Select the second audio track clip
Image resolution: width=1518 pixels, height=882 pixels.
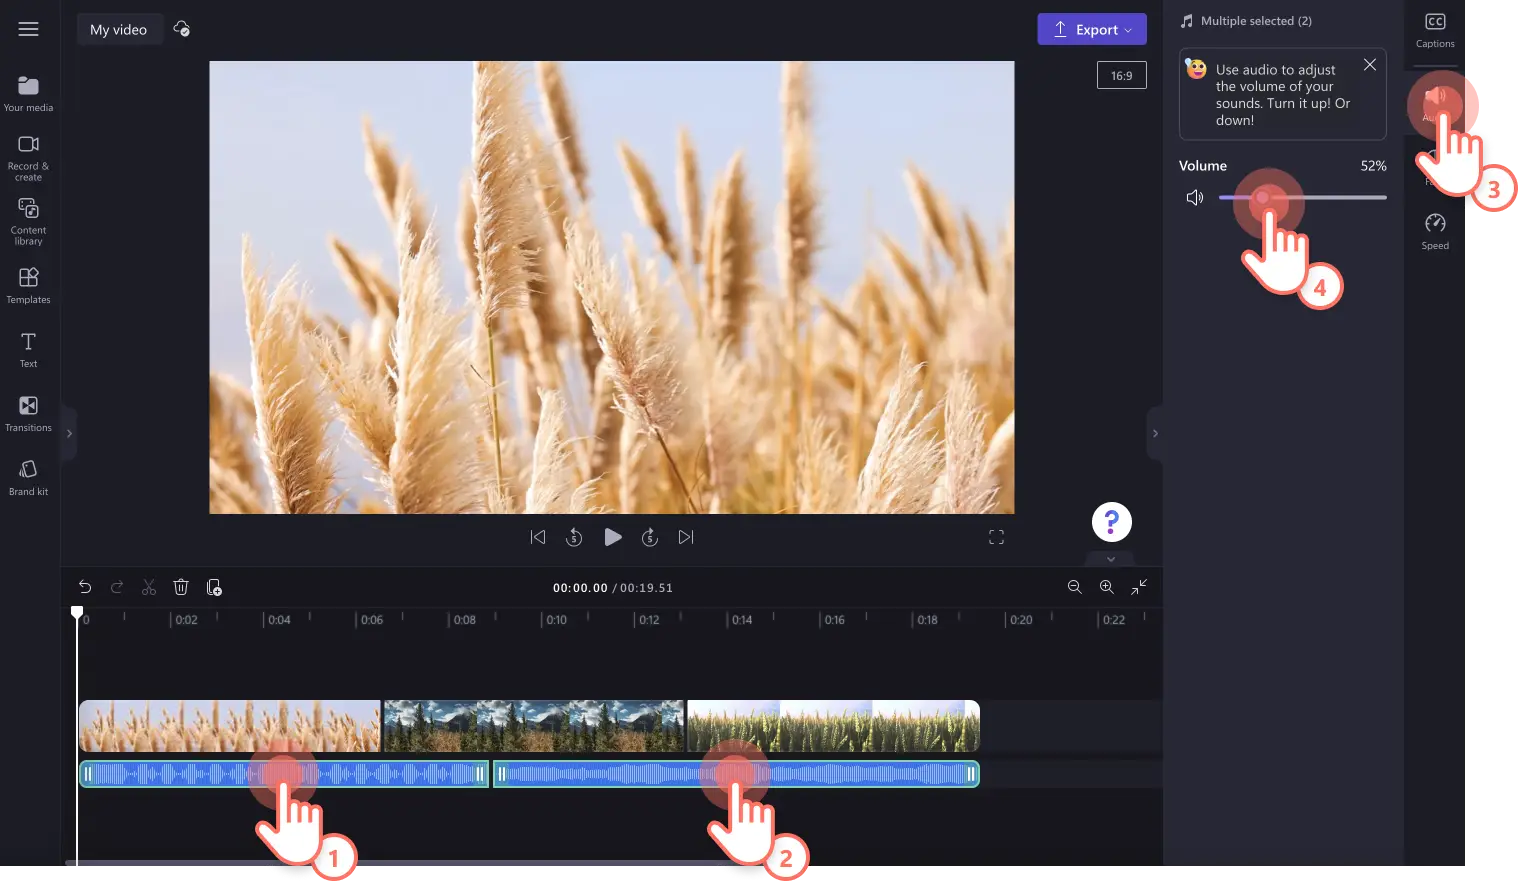(736, 774)
